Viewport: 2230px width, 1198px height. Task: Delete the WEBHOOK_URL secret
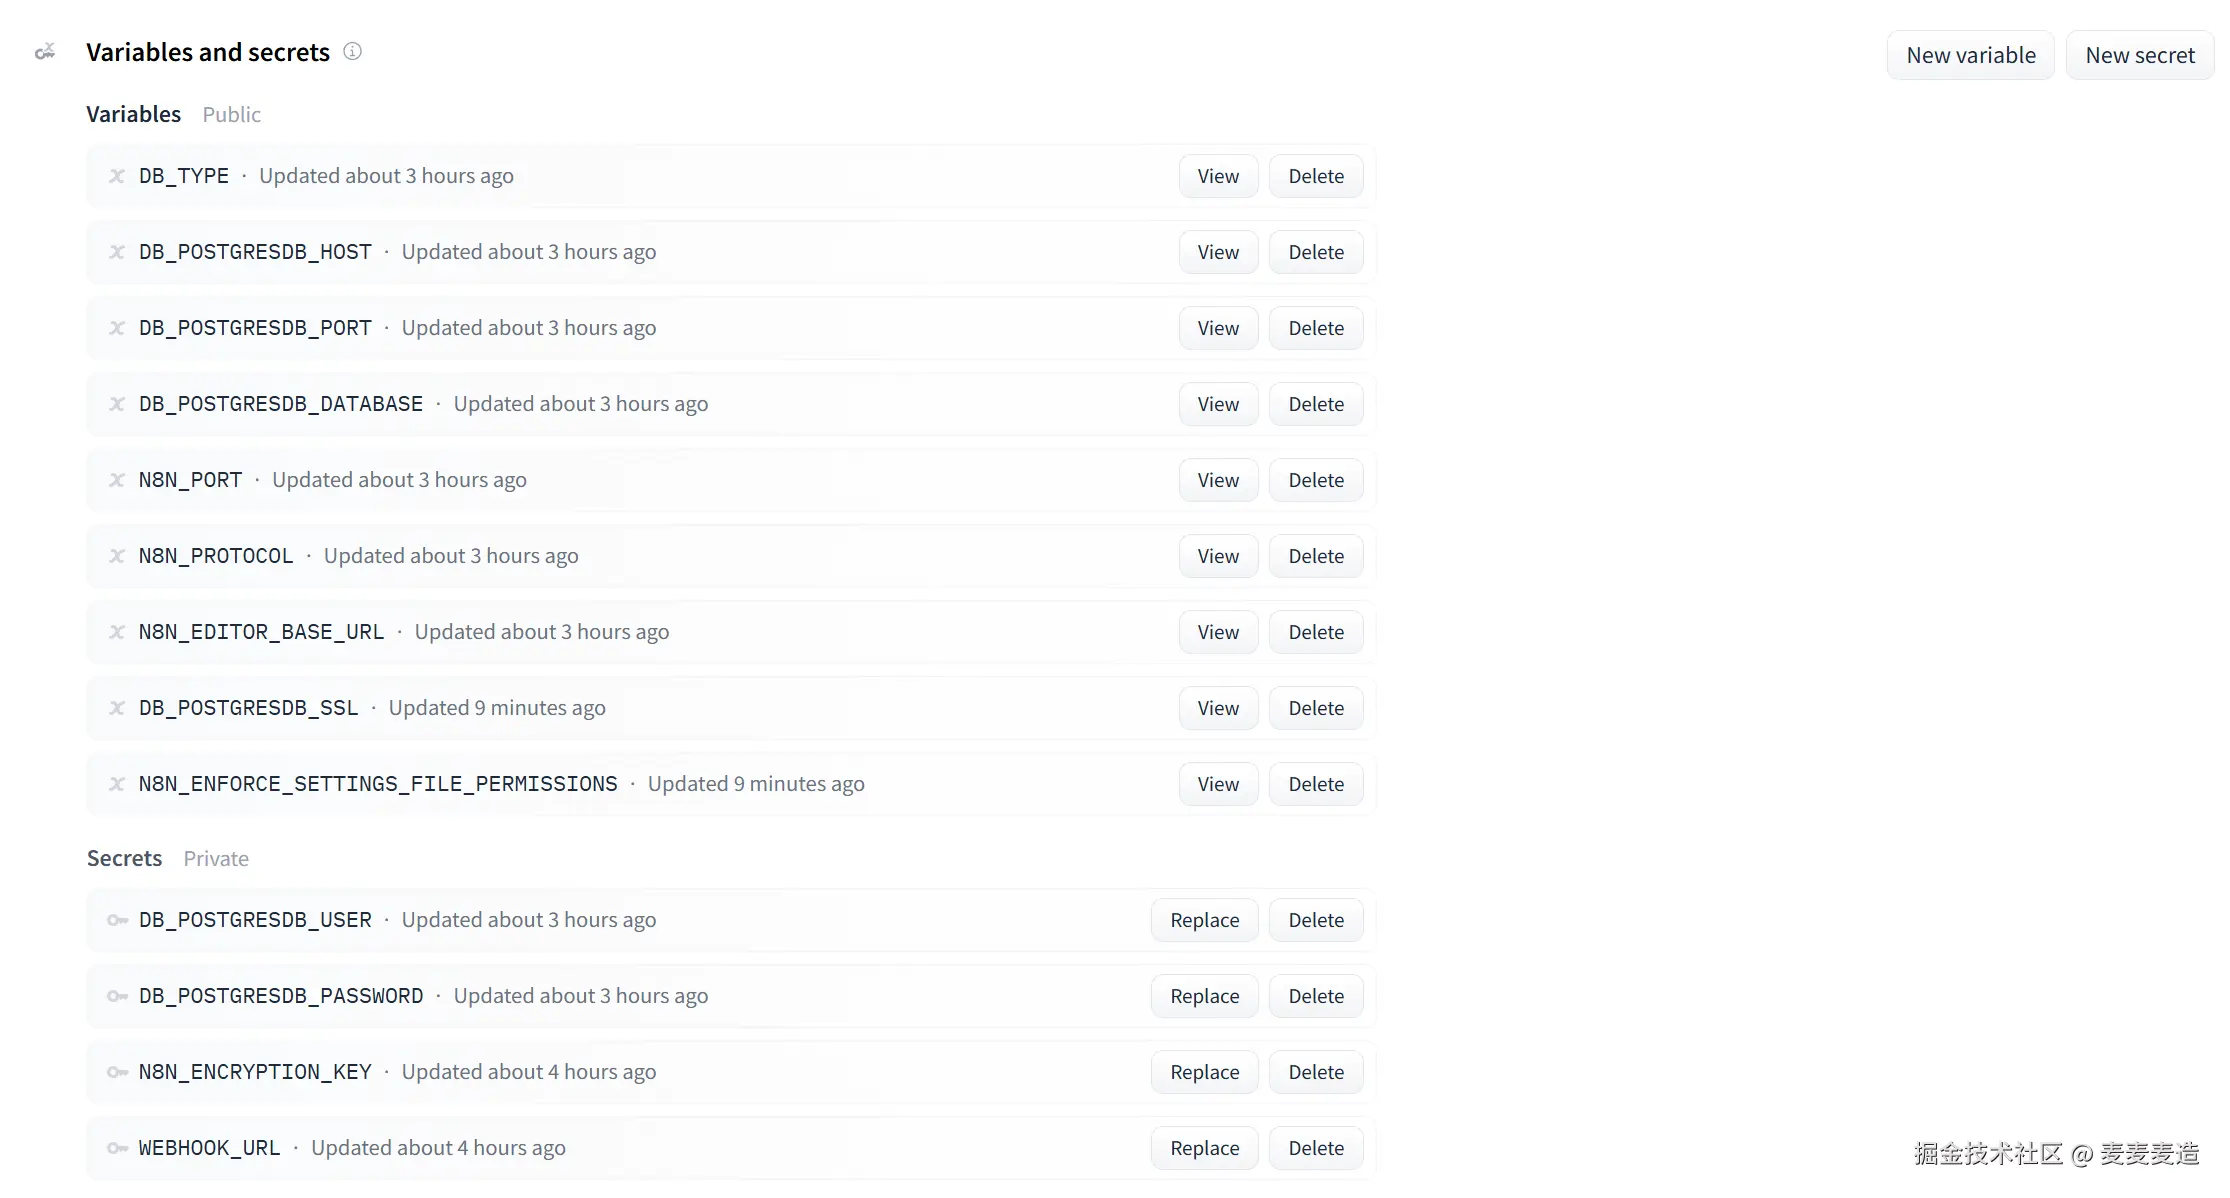pyautogui.click(x=1315, y=1148)
